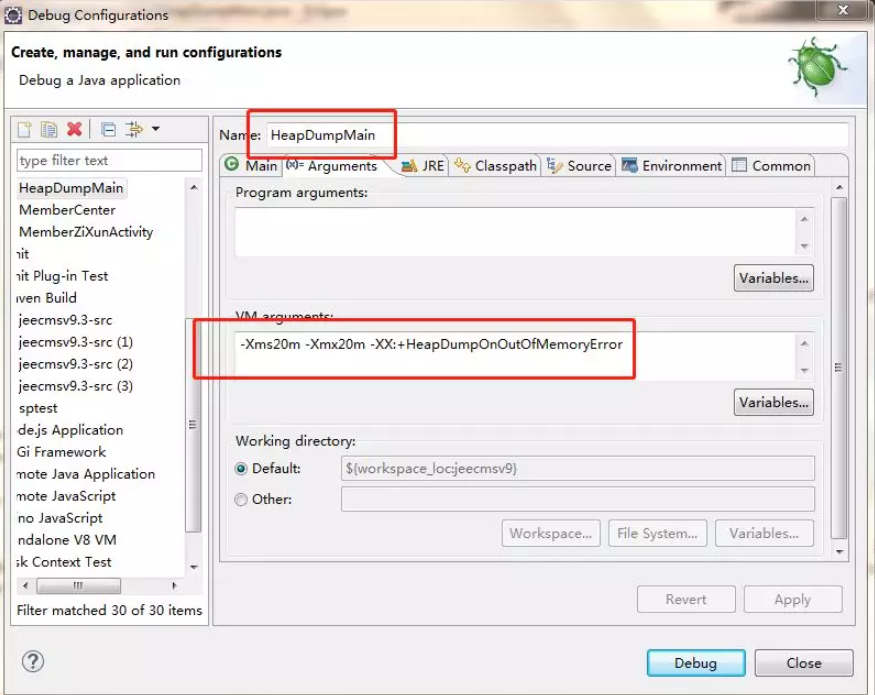This screenshot has height=695, width=875.
Task: Open the filter launch configurations dropdown arrow
Action: (x=156, y=129)
